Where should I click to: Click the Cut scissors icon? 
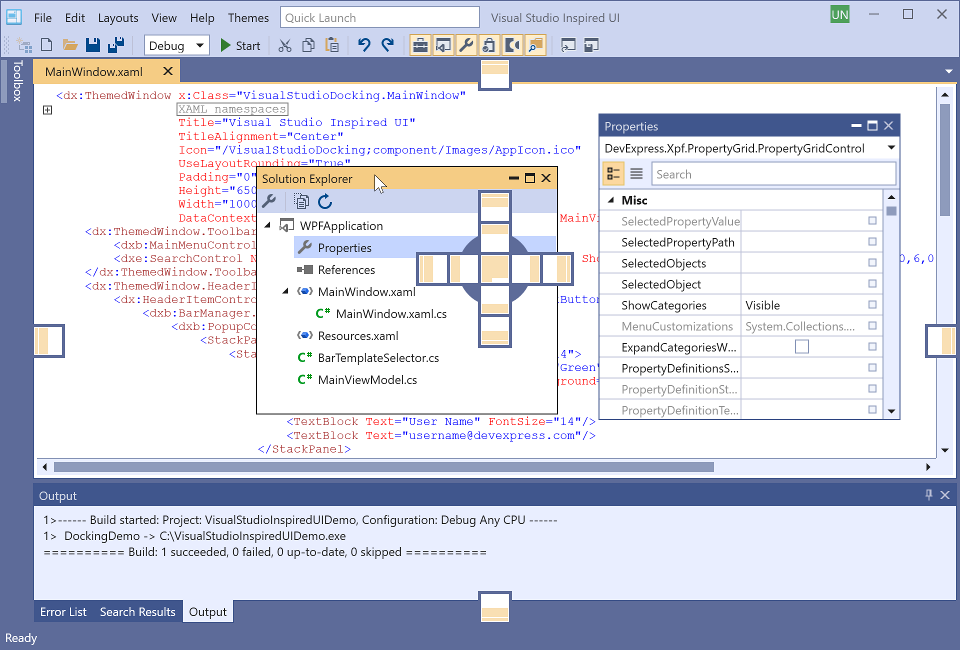point(285,45)
